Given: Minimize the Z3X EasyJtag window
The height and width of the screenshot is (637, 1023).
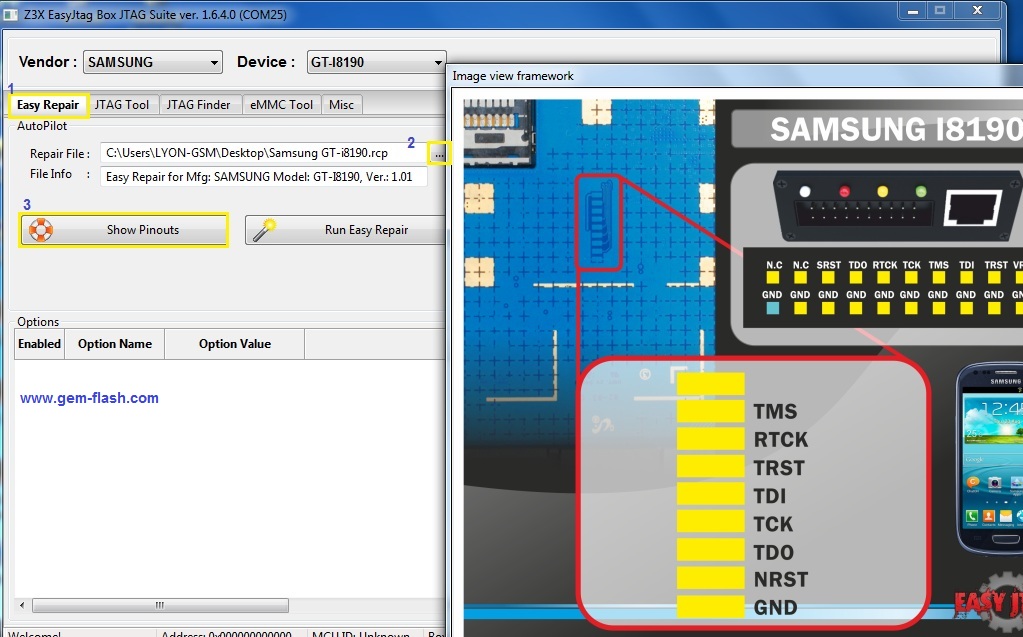Looking at the screenshot, I should pyautogui.click(x=913, y=10).
